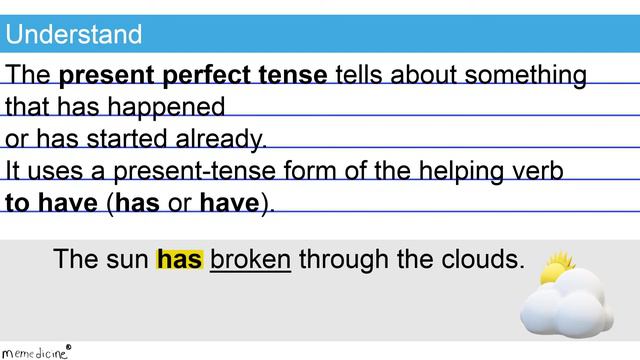640x360 pixels.
Task: Click the bold phrase "present perfect tense"
Action: (193, 76)
